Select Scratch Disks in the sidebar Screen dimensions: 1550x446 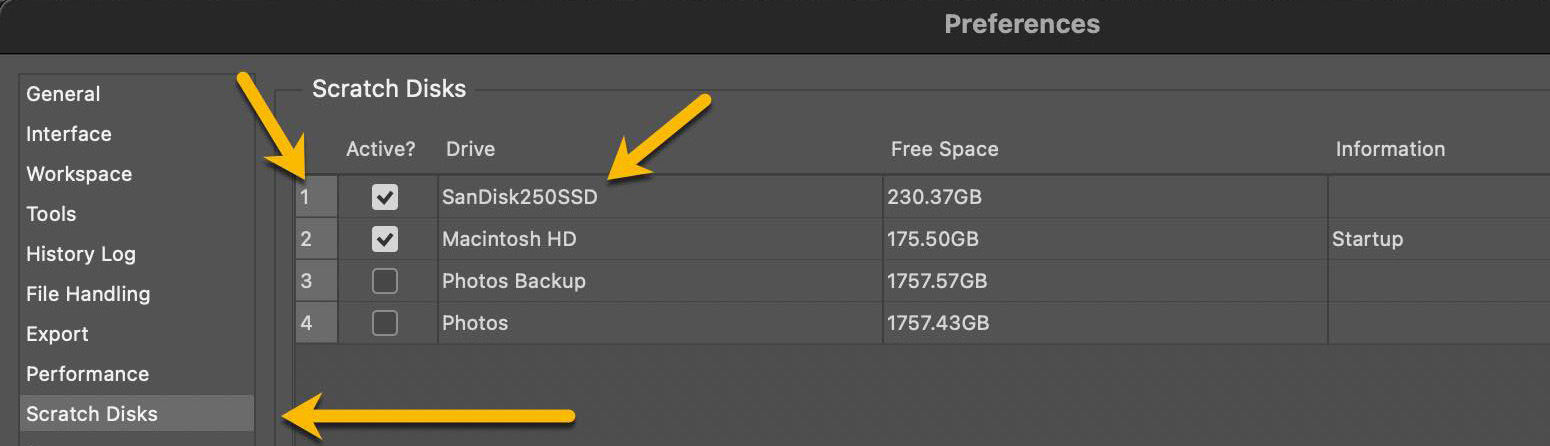click(x=92, y=414)
